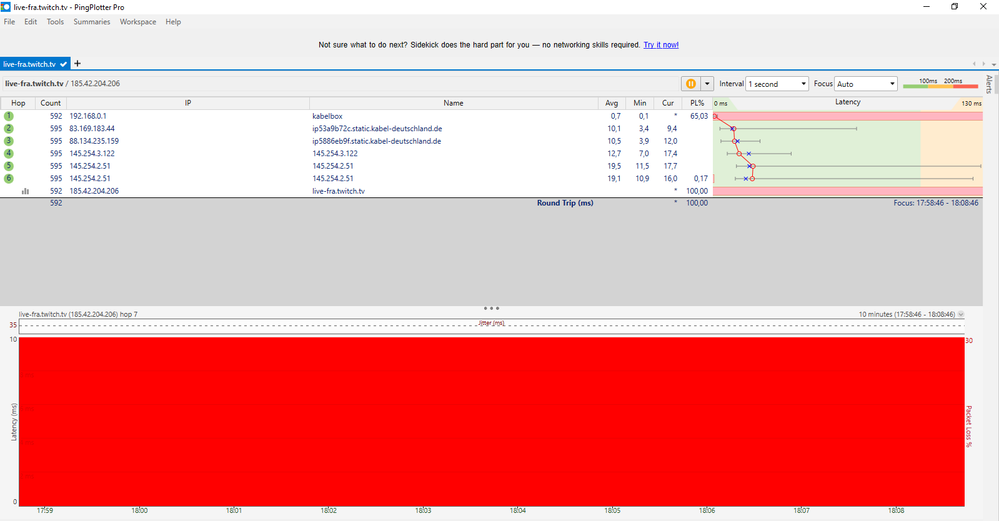The width and height of the screenshot is (999, 521).
Task: Click live-fra.twitch.tv name in hop table
Action: click(338, 191)
